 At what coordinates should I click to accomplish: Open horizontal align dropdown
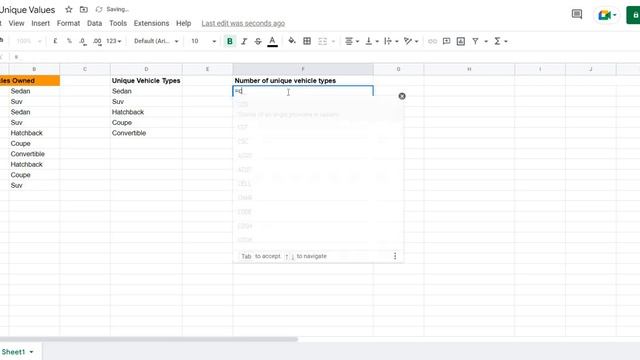352,41
